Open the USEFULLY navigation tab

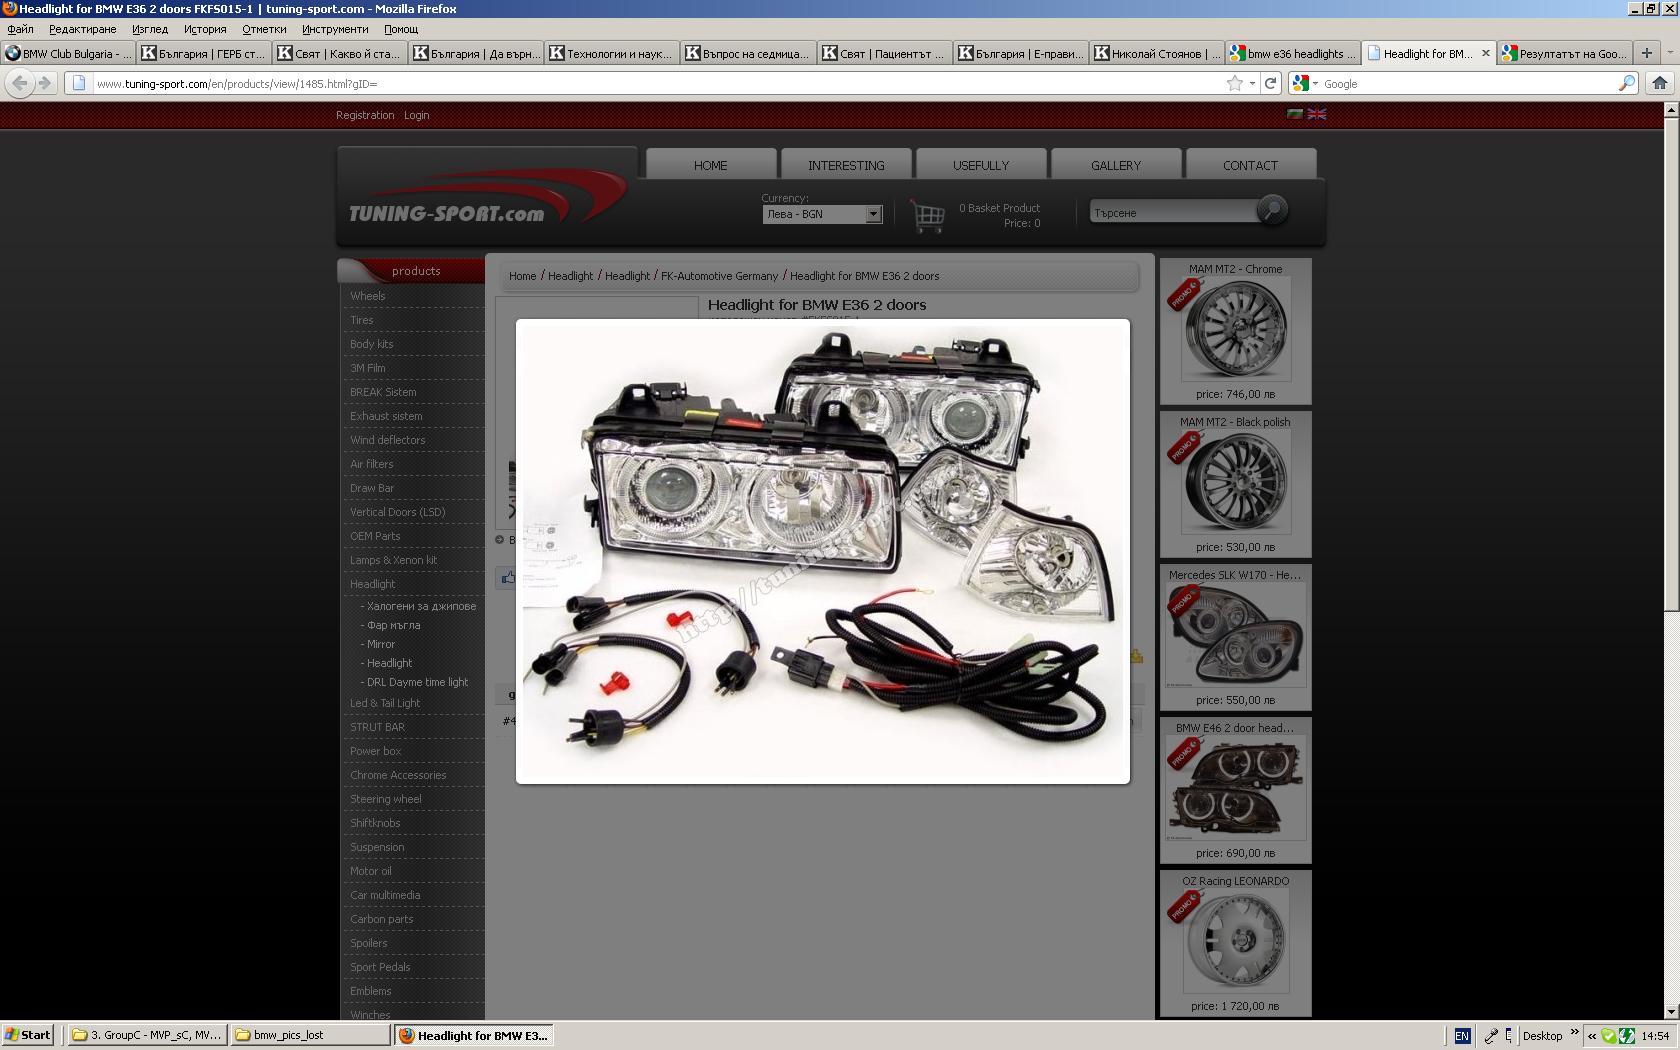(981, 165)
